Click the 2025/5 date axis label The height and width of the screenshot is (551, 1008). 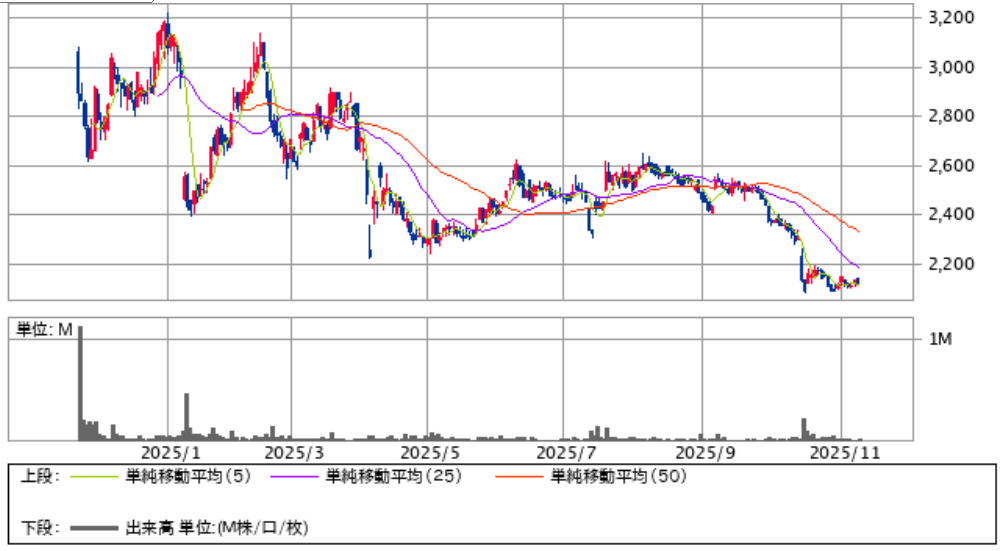coord(426,451)
